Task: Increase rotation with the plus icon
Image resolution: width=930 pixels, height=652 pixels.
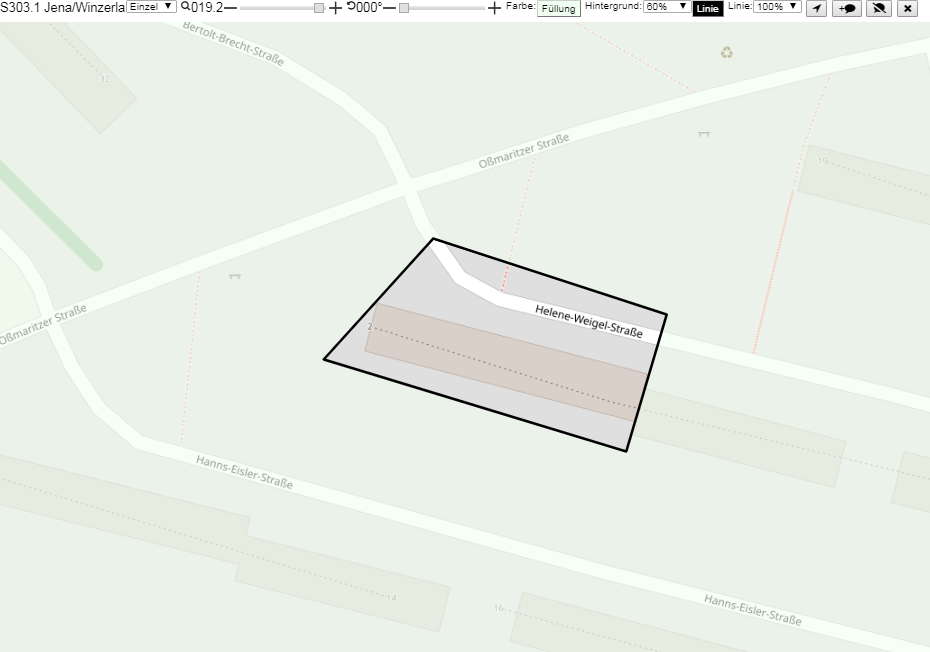Action: [x=494, y=8]
